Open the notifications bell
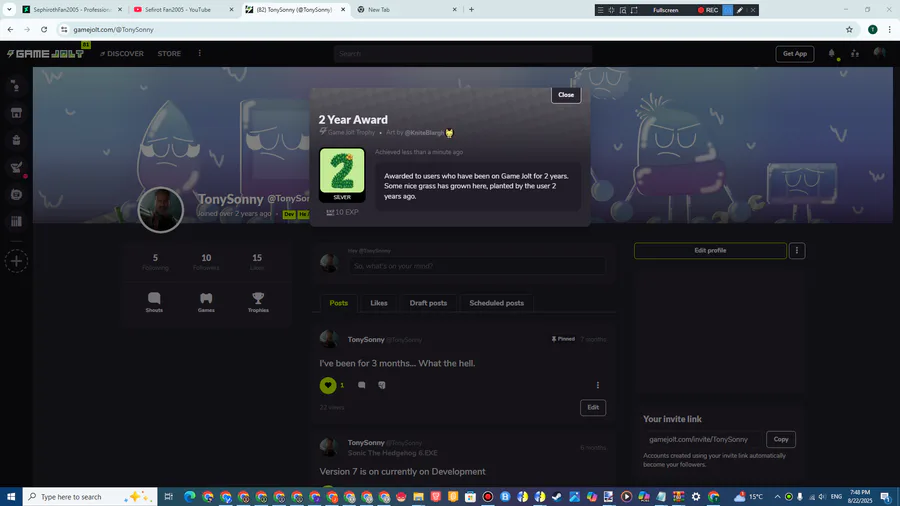Viewport: 900px width, 506px height. [832, 53]
